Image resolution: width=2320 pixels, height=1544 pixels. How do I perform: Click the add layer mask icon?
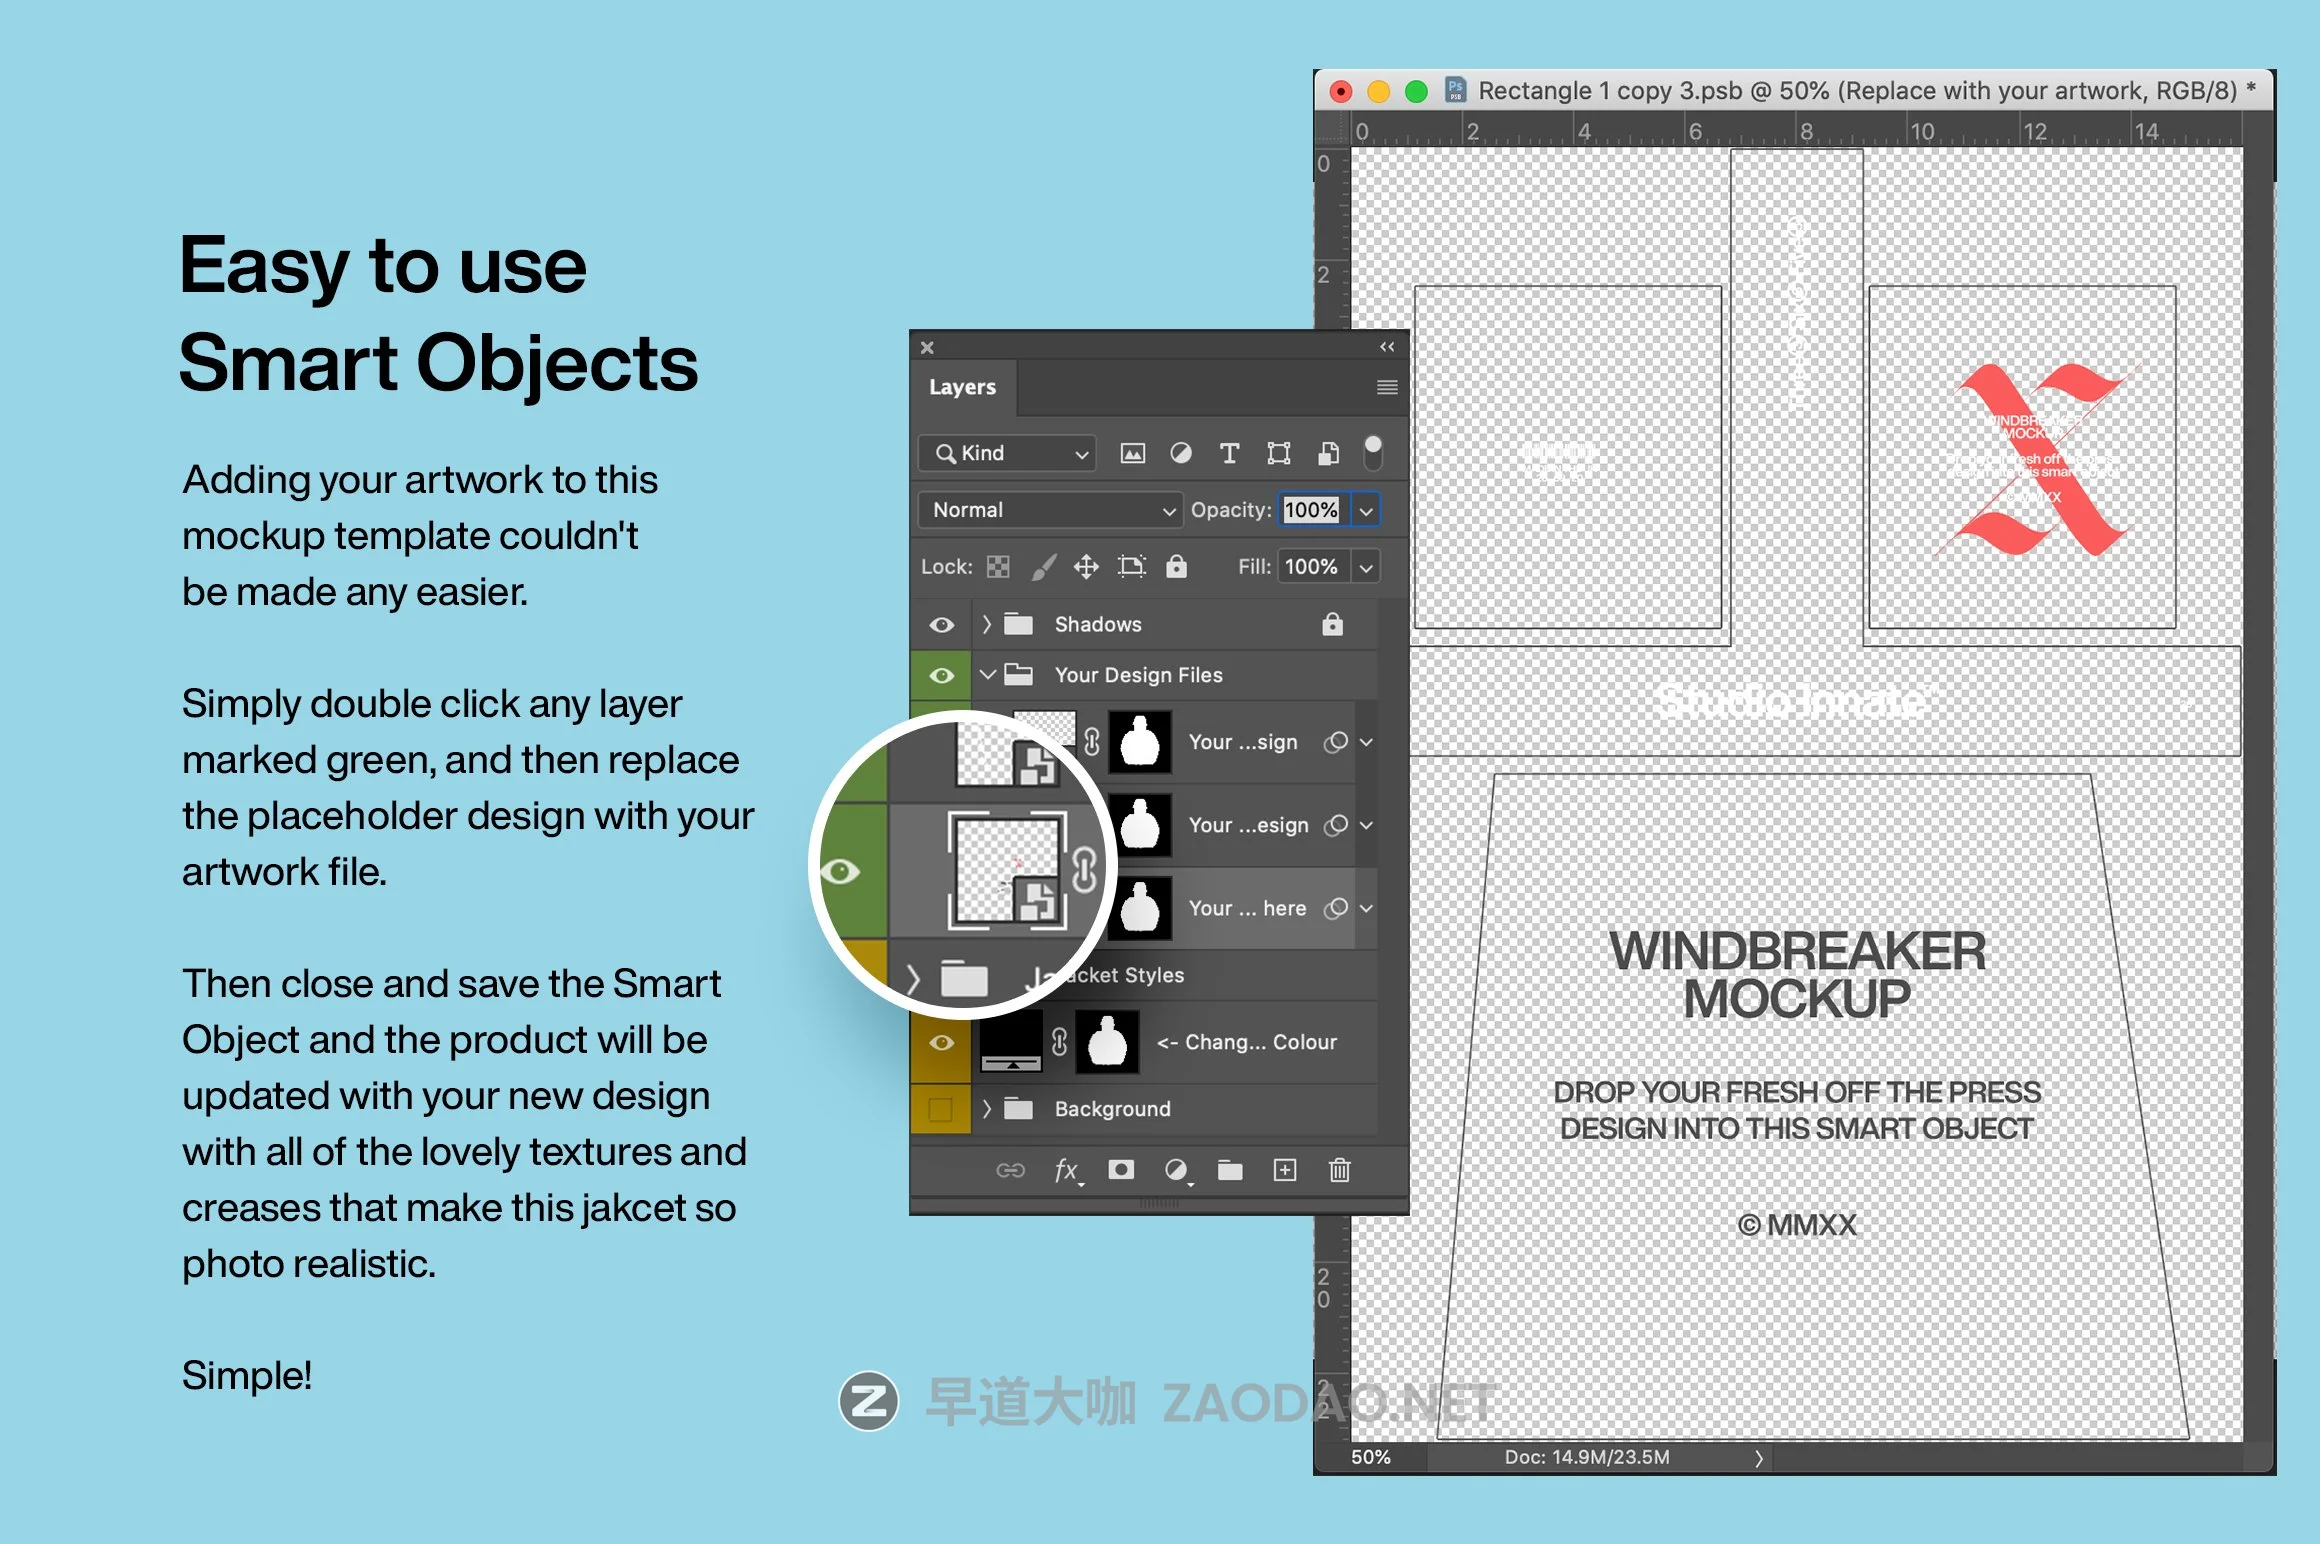point(1121,1170)
